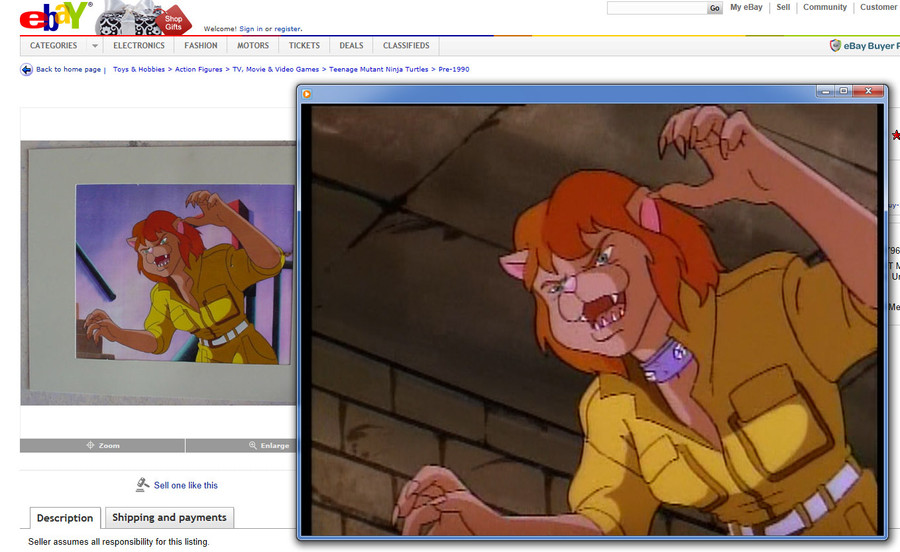Image resolution: width=900 pixels, height=552 pixels.
Task: Open TV, Movie & Video Games breadcrumb
Action: (276, 69)
